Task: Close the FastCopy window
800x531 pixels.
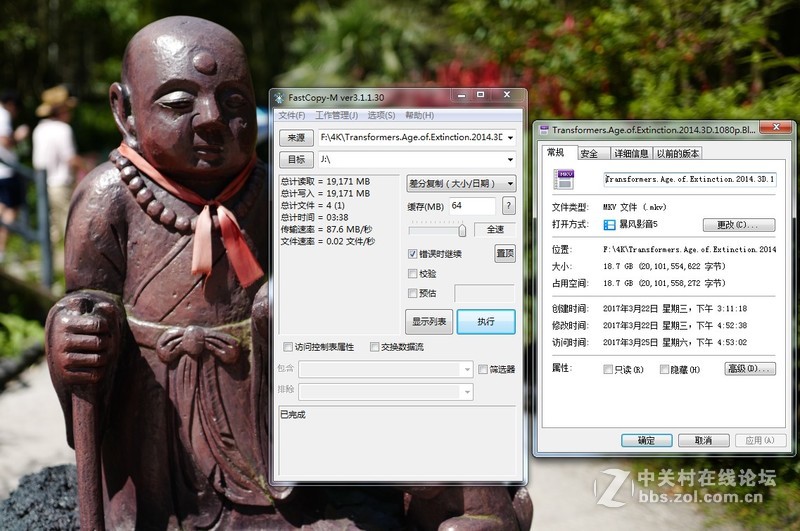Action: 507,95
